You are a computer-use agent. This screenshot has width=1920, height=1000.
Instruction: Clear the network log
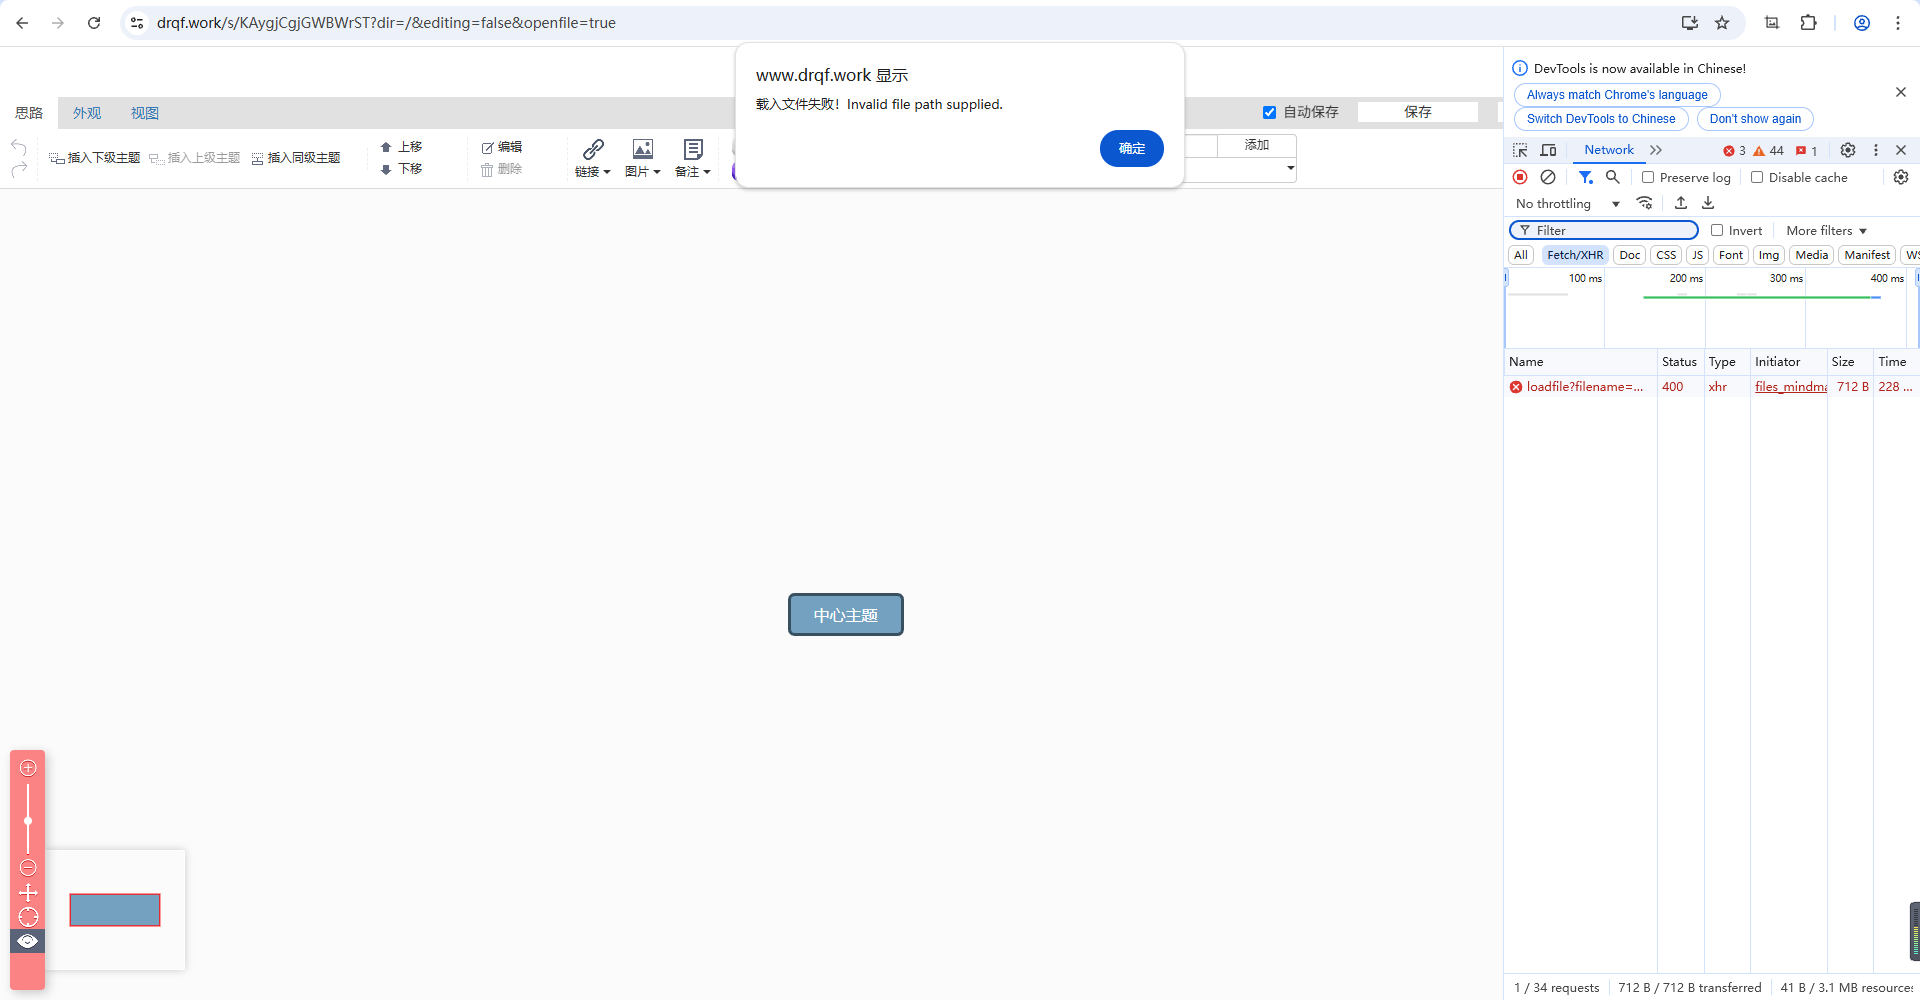pos(1548,177)
